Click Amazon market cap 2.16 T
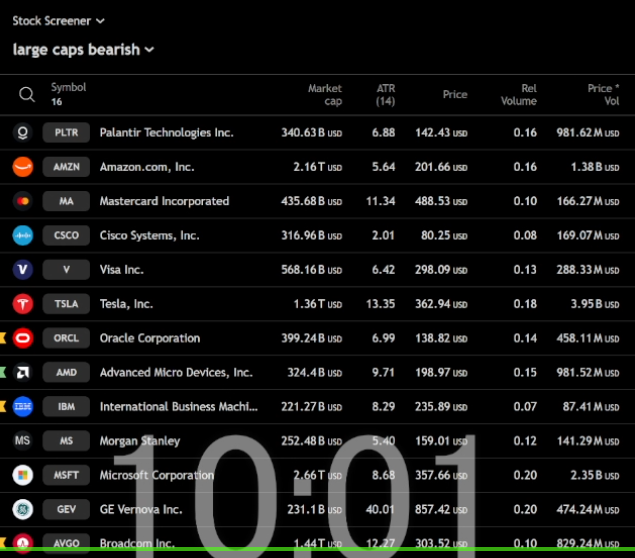The width and height of the screenshot is (635, 558). [318, 167]
